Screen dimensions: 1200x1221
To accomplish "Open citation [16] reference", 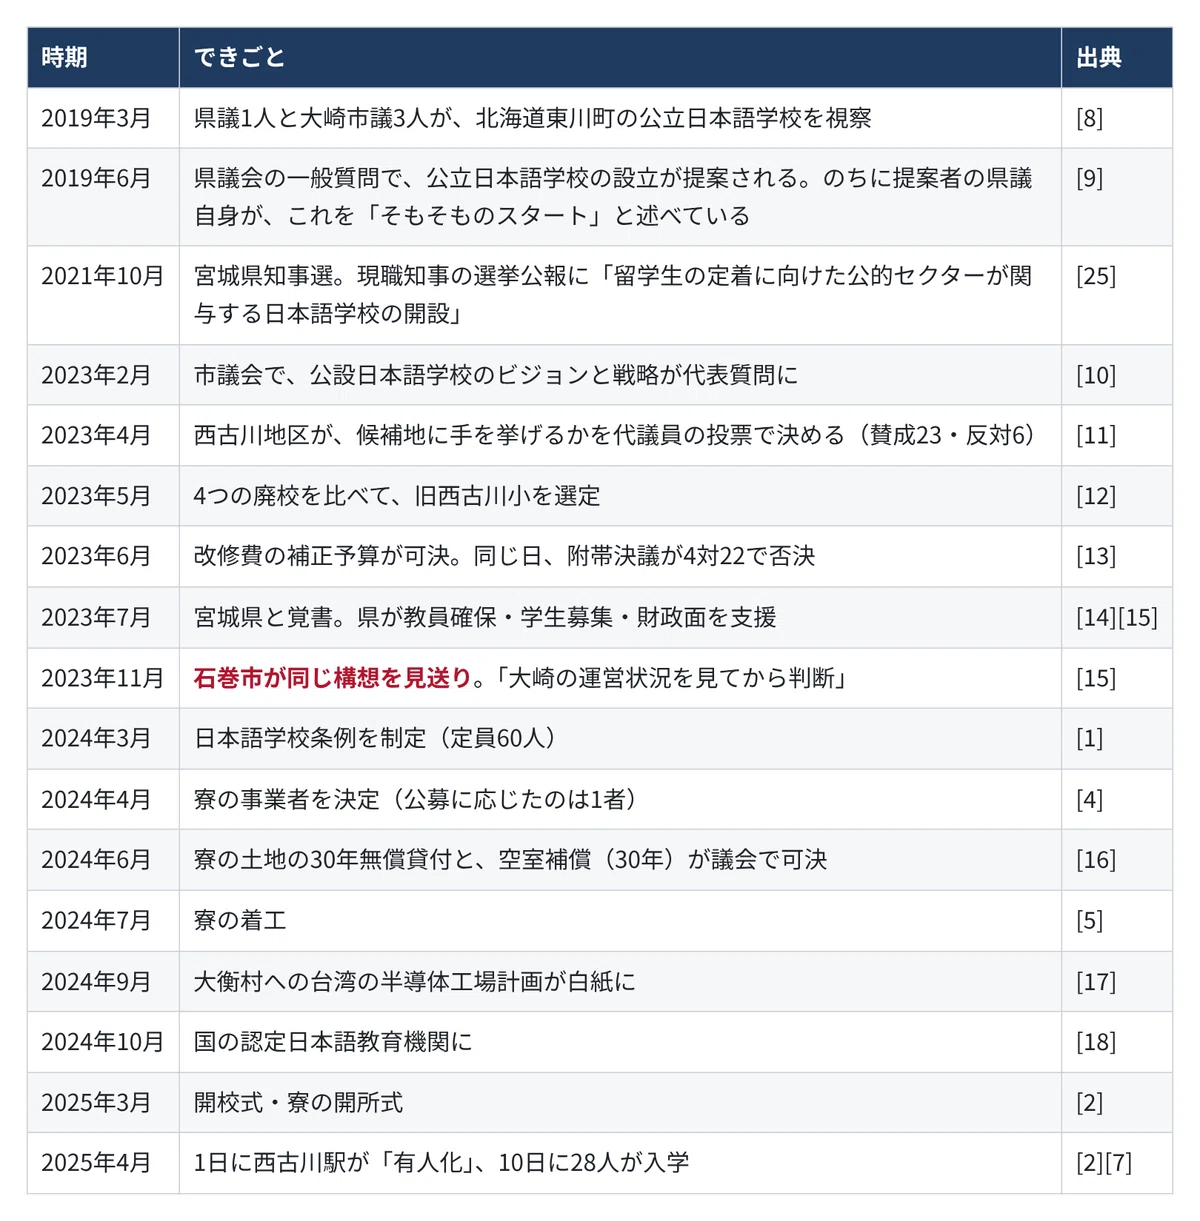I will (1096, 860).
